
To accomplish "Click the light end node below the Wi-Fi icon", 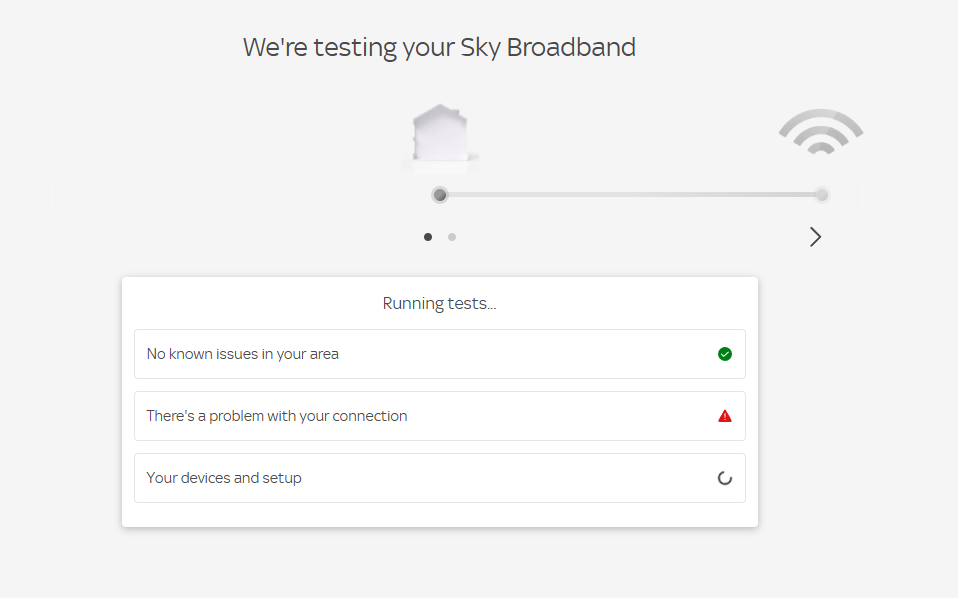I will point(821,195).
